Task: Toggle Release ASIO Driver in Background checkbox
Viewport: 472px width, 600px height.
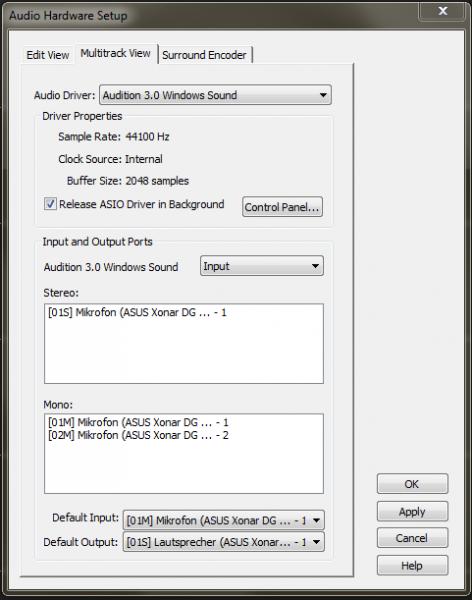Action: (50, 204)
